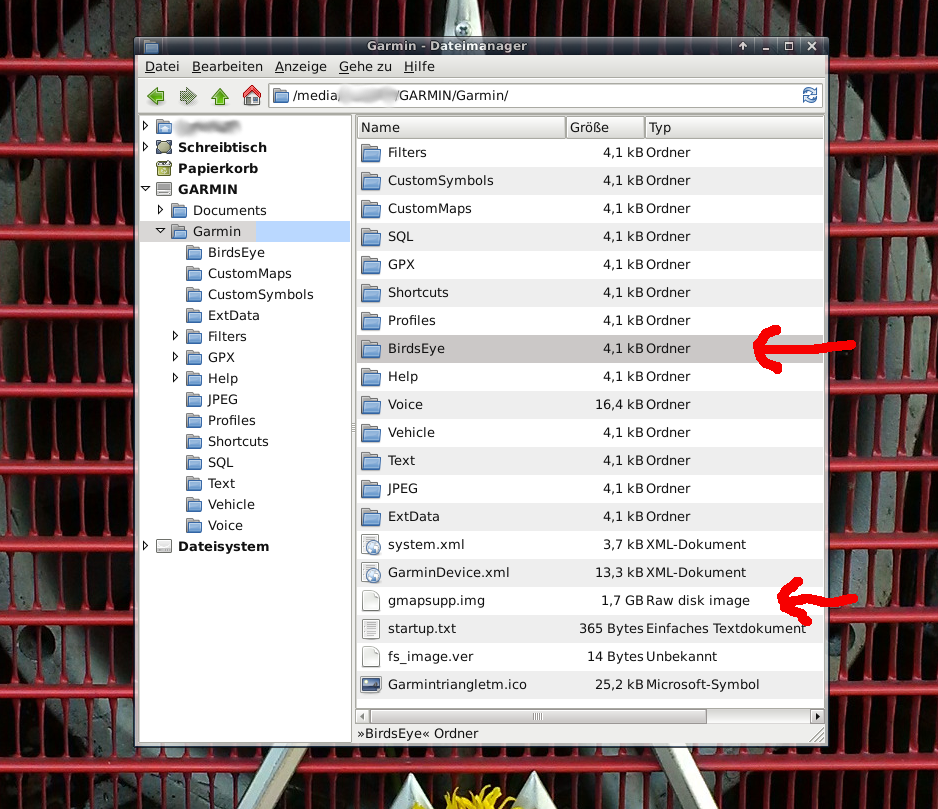Click the 1,7 GB size of gmapsupp.img

click(622, 601)
